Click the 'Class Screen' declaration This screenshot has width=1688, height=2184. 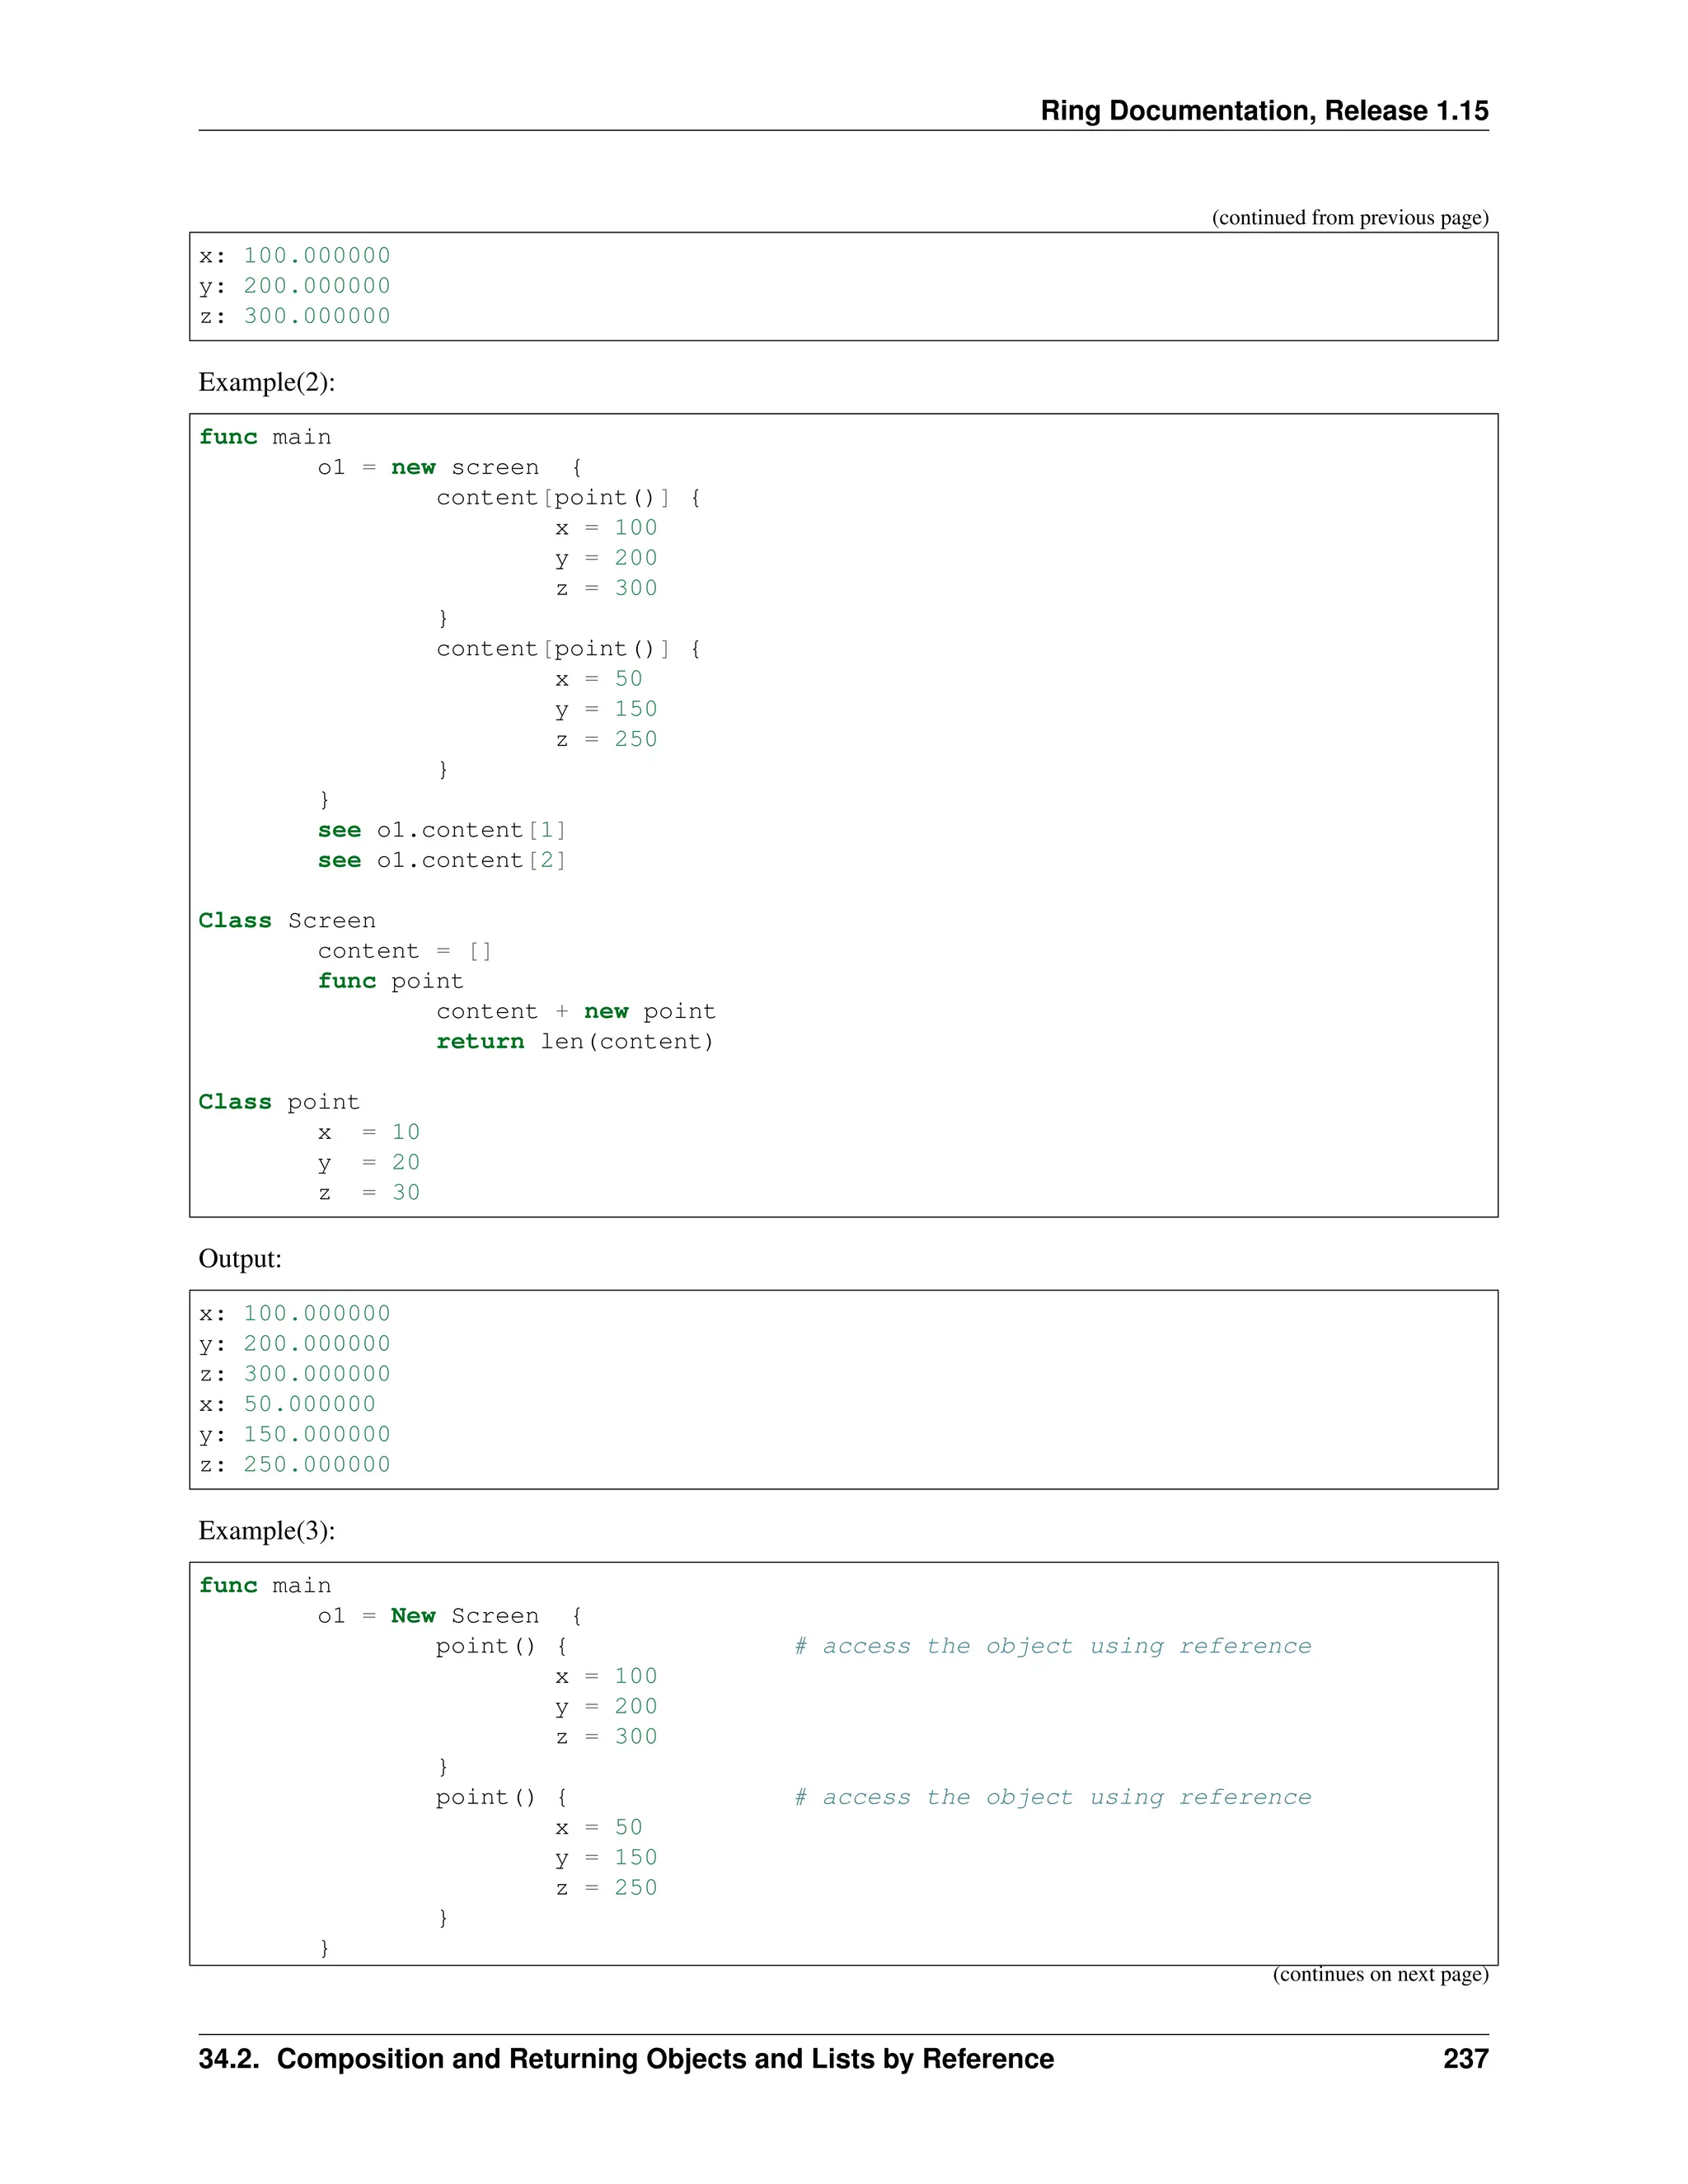click(286, 920)
